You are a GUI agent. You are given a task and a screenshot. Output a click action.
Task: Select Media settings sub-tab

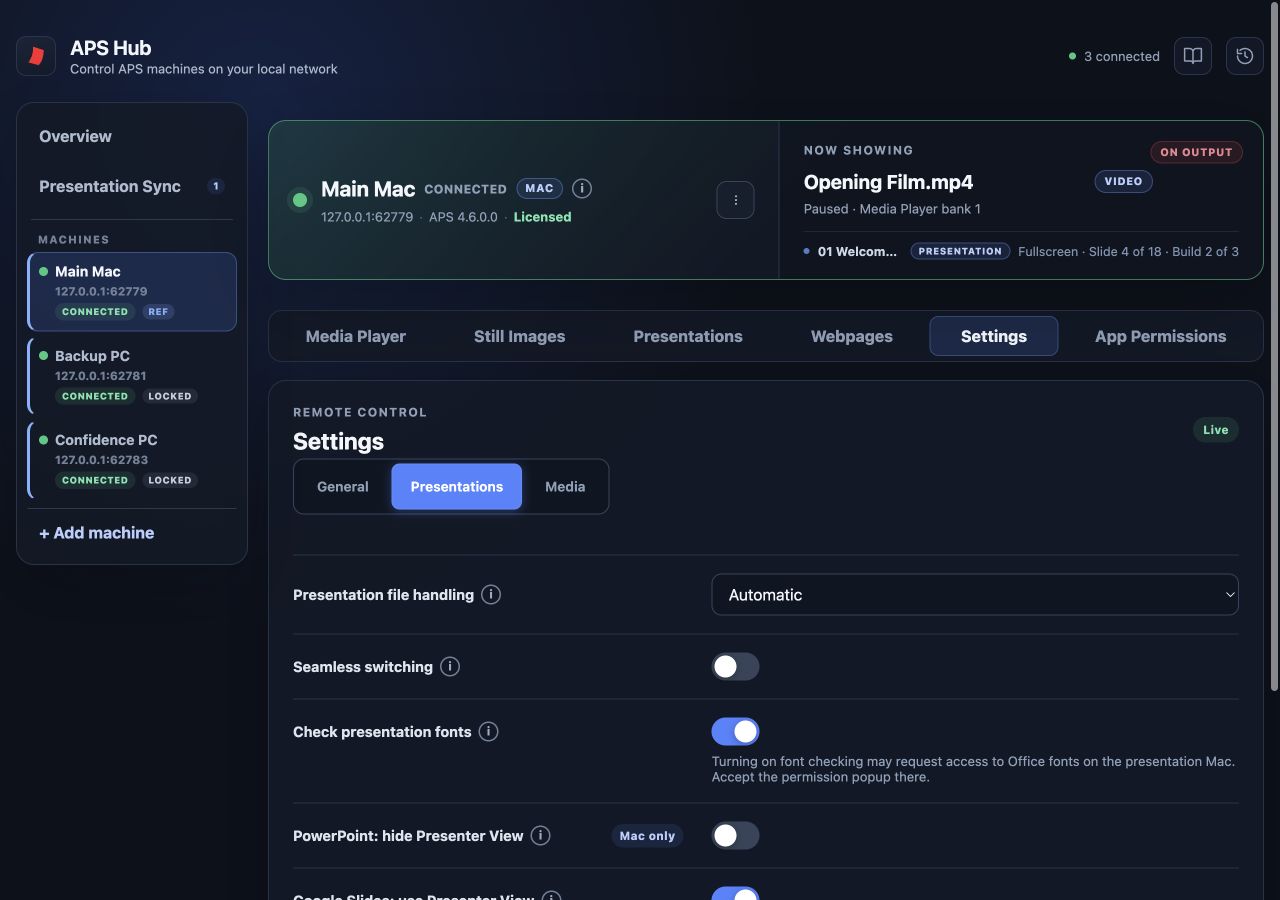[x=565, y=486]
